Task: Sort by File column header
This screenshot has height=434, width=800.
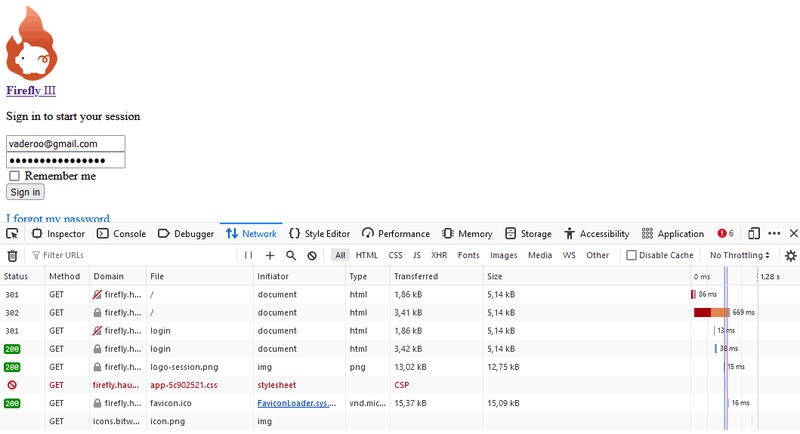Action: tap(199, 276)
